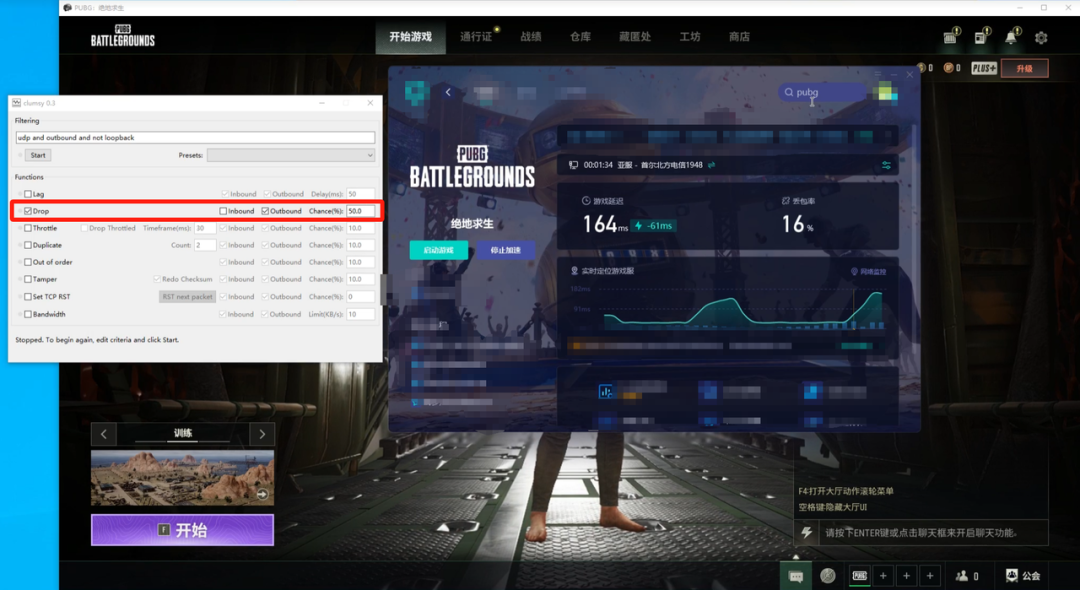The height and width of the screenshot is (590, 1080).
Task: Click the Drop Chance(%) field showing 50.0
Action: [360, 211]
